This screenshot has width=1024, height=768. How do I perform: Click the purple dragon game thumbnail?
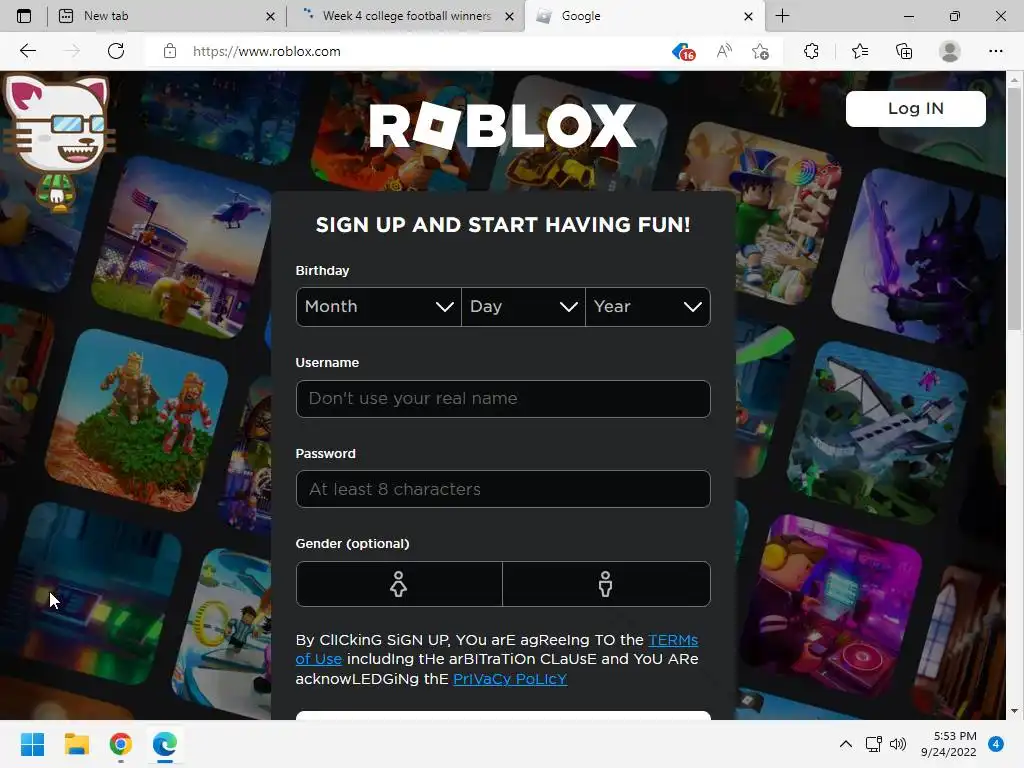(919, 256)
